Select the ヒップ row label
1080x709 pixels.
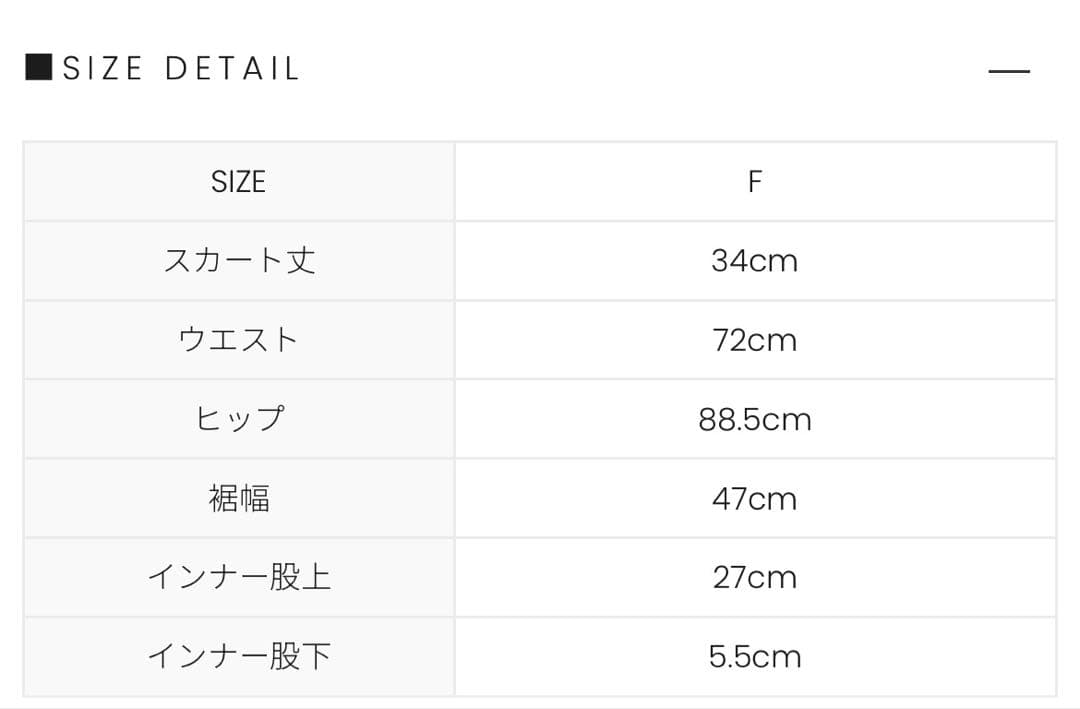239,419
